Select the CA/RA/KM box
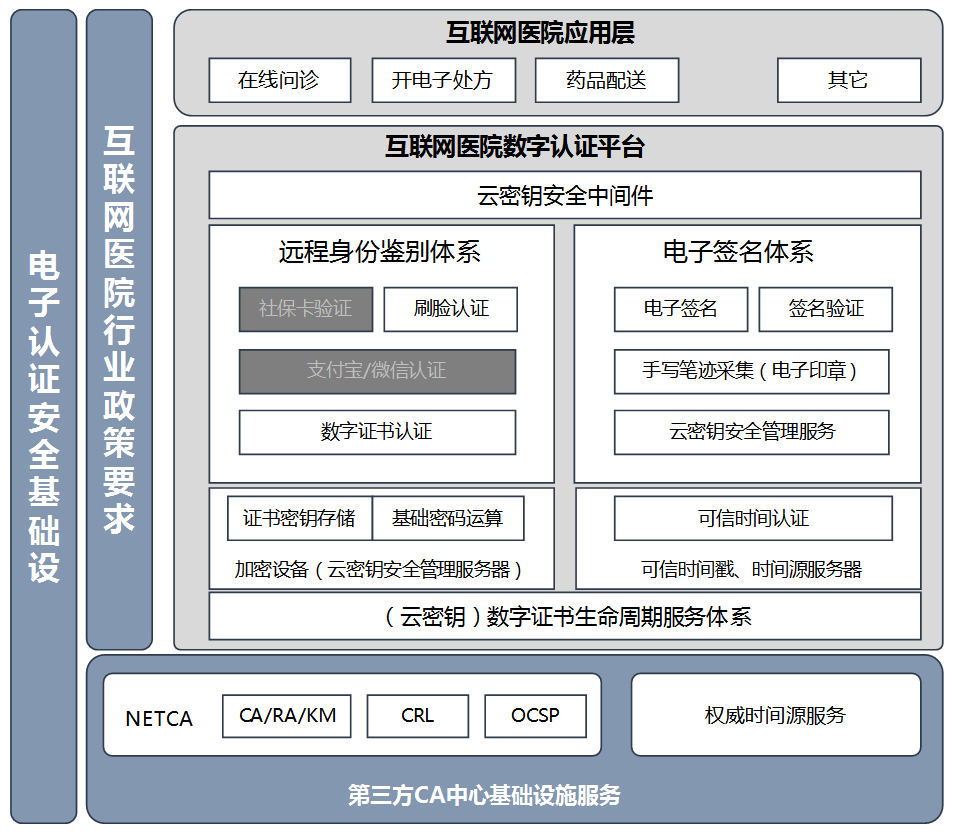This screenshot has width=953, height=836. (x=288, y=716)
